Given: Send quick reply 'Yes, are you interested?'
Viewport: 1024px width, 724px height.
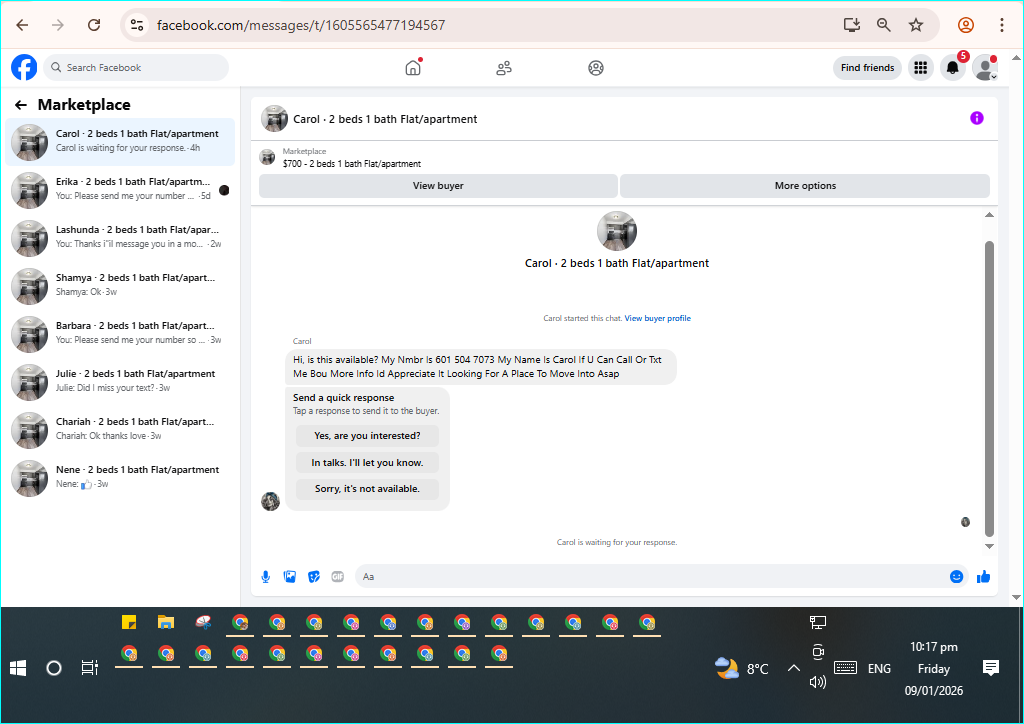Looking at the screenshot, I should (x=367, y=435).
